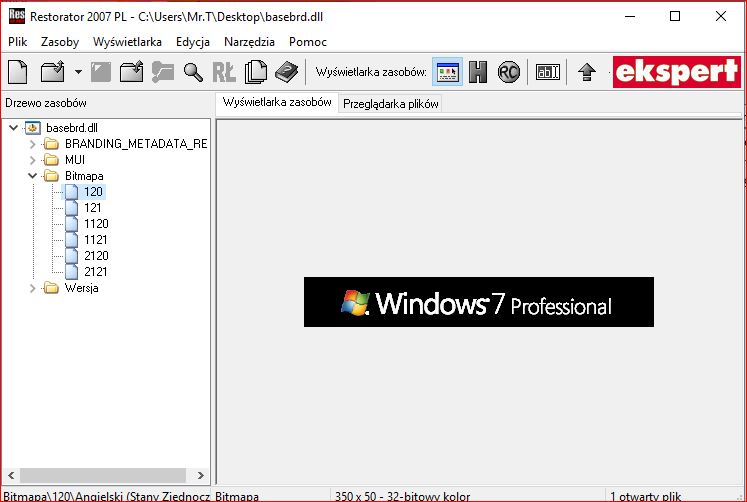Close the Restorator window
Viewport: 747px width, 502px height.
[720, 16]
